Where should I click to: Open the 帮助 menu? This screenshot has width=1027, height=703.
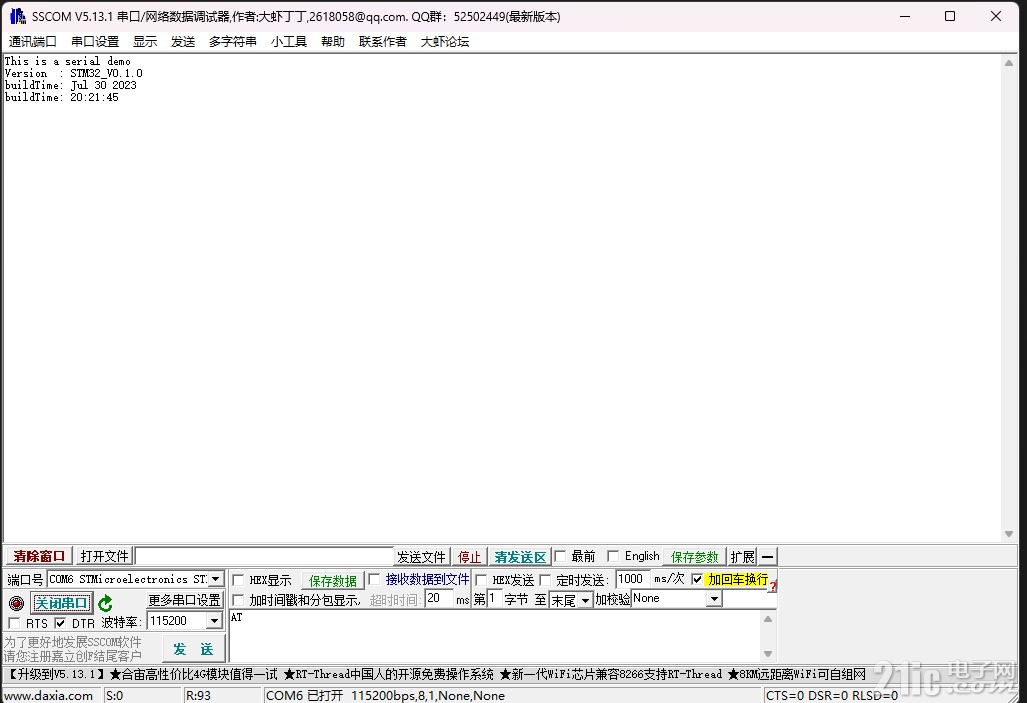click(x=333, y=41)
